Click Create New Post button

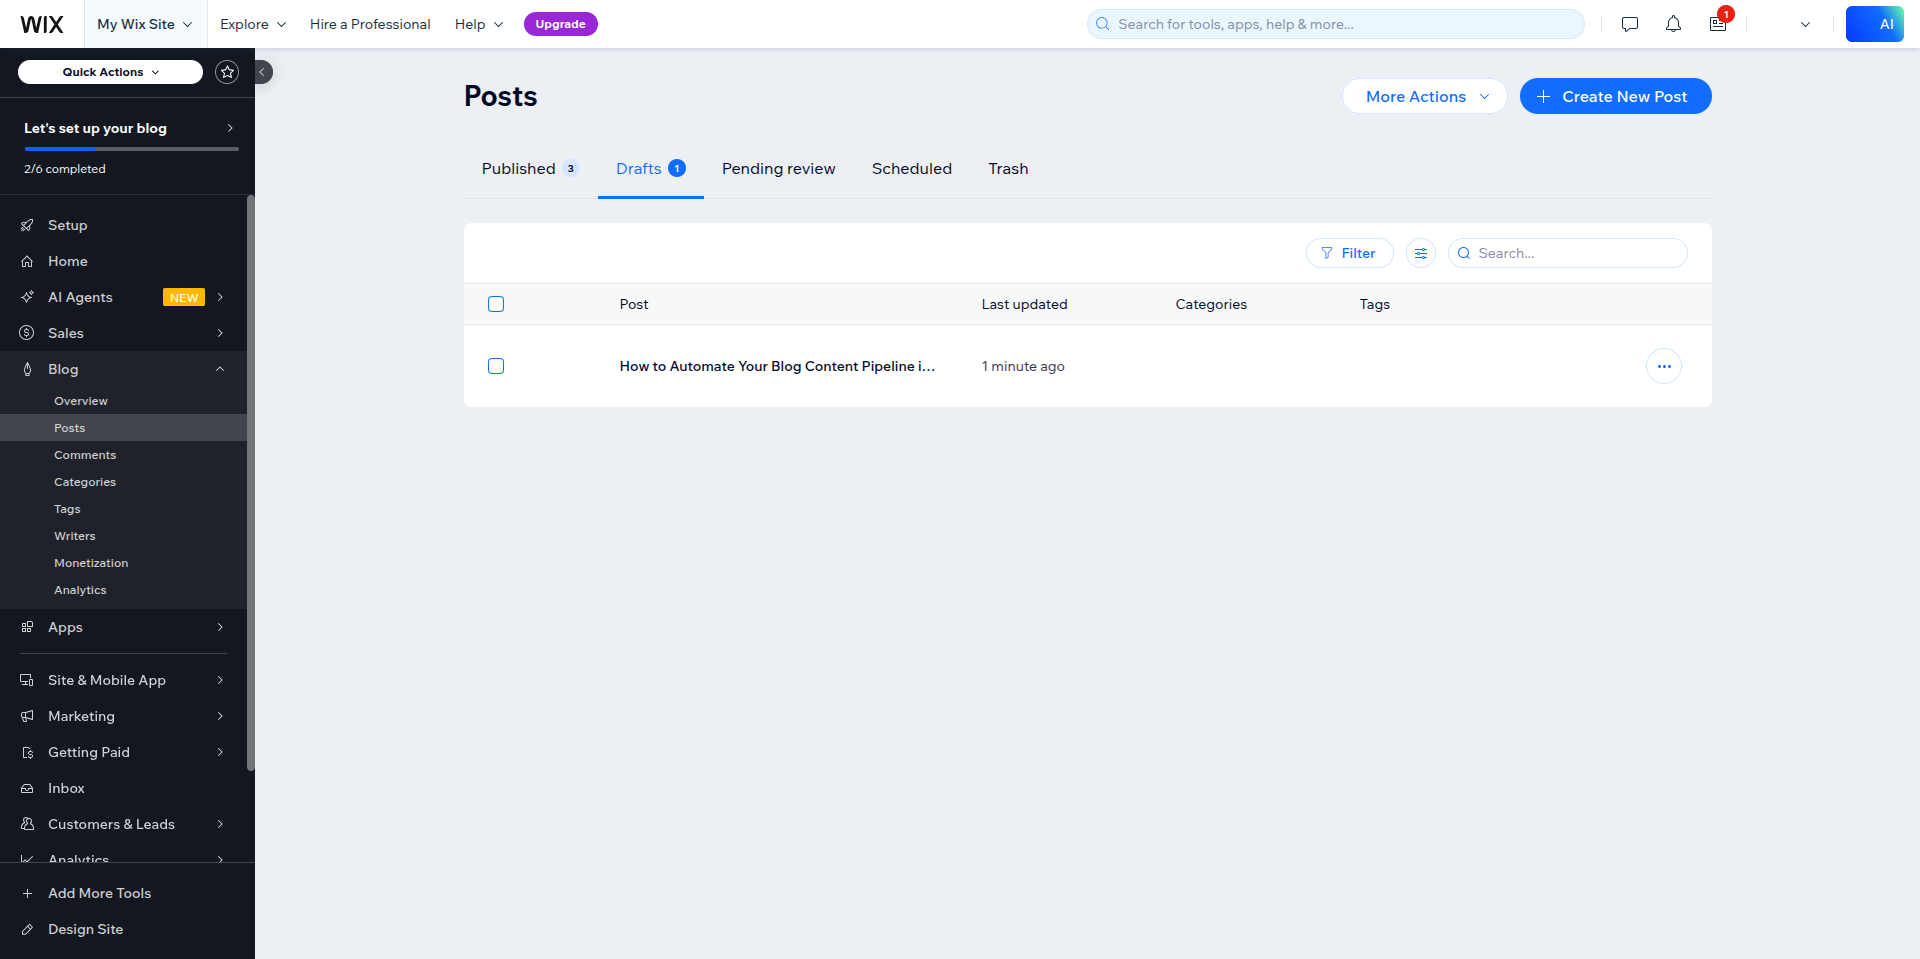[1616, 96]
